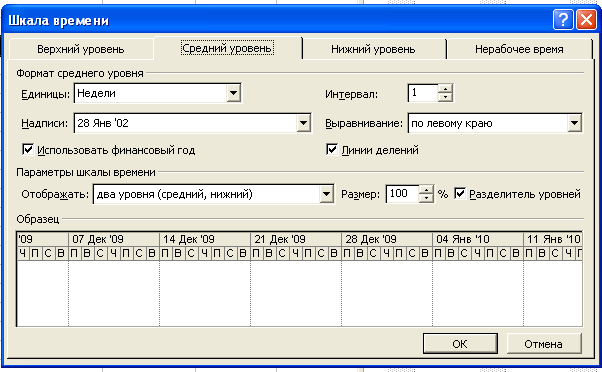Increase the Интервал value with up arrow

pyautogui.click(x=445, y=89)
